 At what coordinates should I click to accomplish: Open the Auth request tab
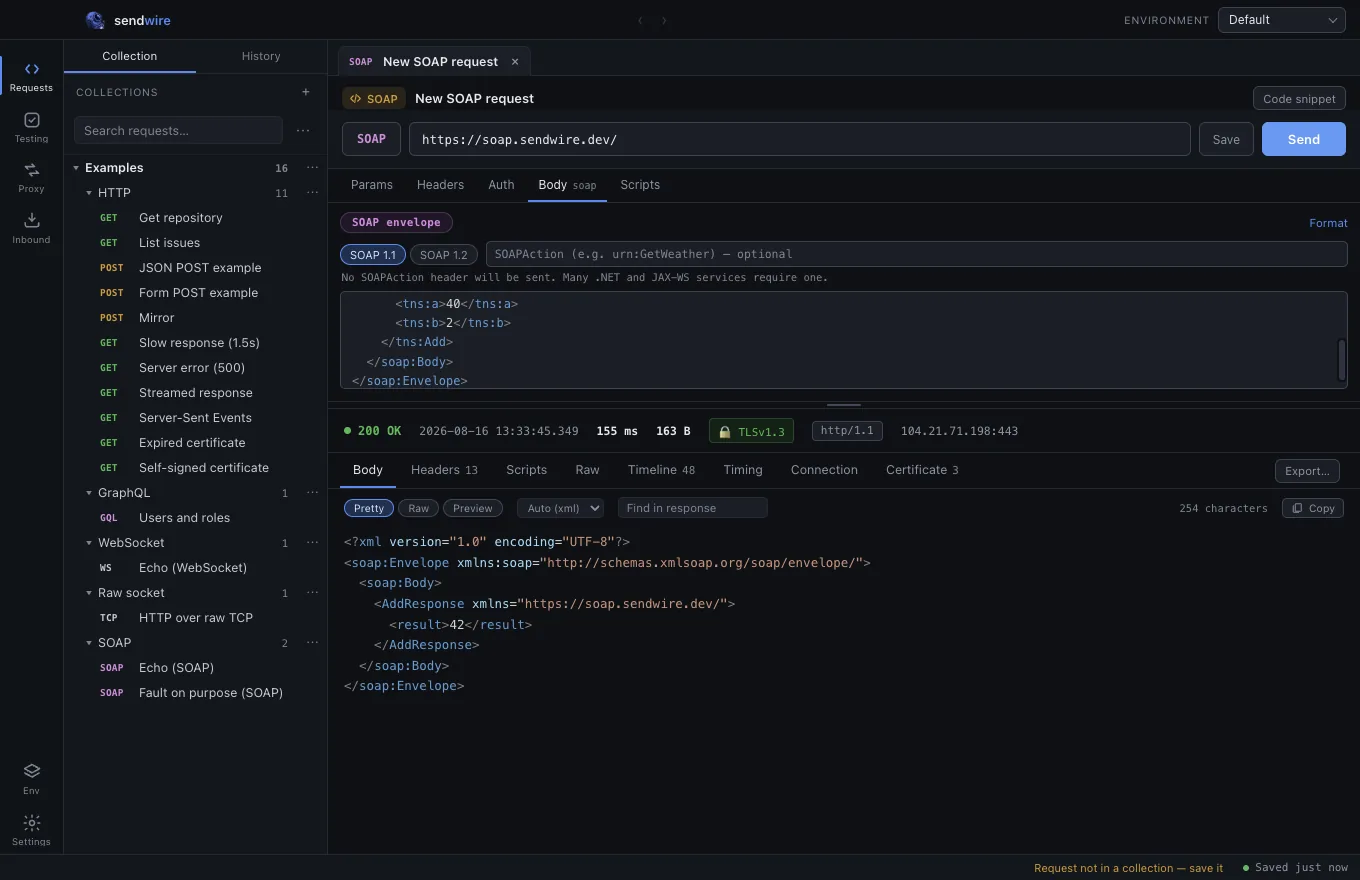(x=501, y=185)
